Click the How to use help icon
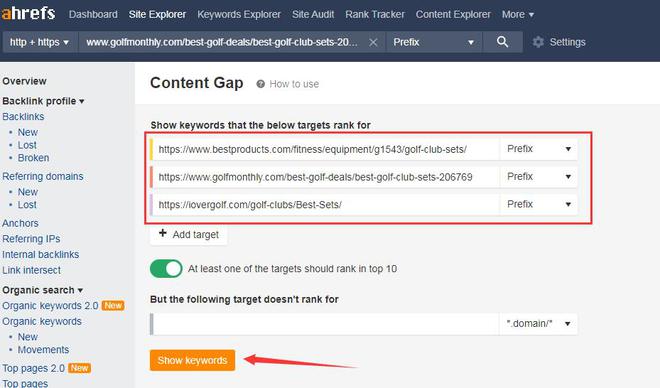The height and width of the screenshot is (388, 660). click(x=261, y=84)
